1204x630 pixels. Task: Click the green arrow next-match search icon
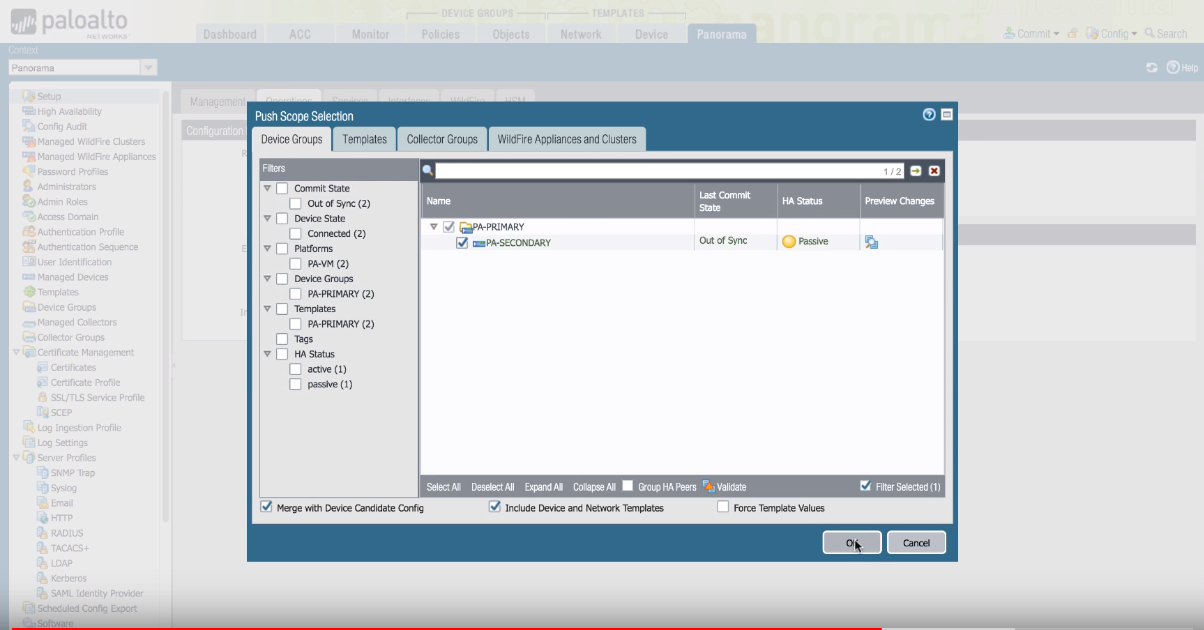pos(916,171)
